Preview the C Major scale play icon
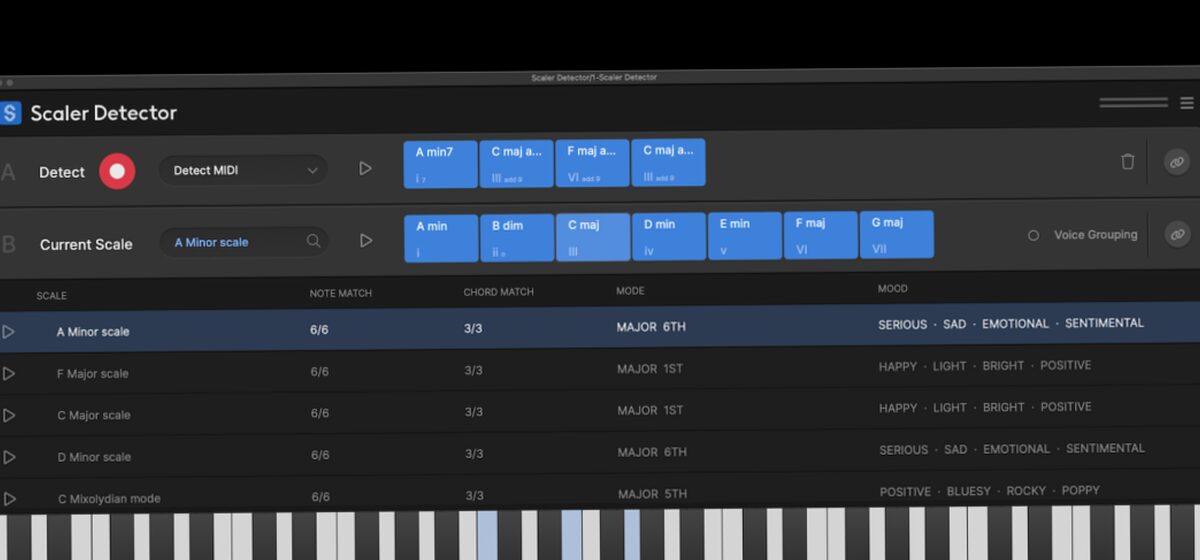 [9, 415]
